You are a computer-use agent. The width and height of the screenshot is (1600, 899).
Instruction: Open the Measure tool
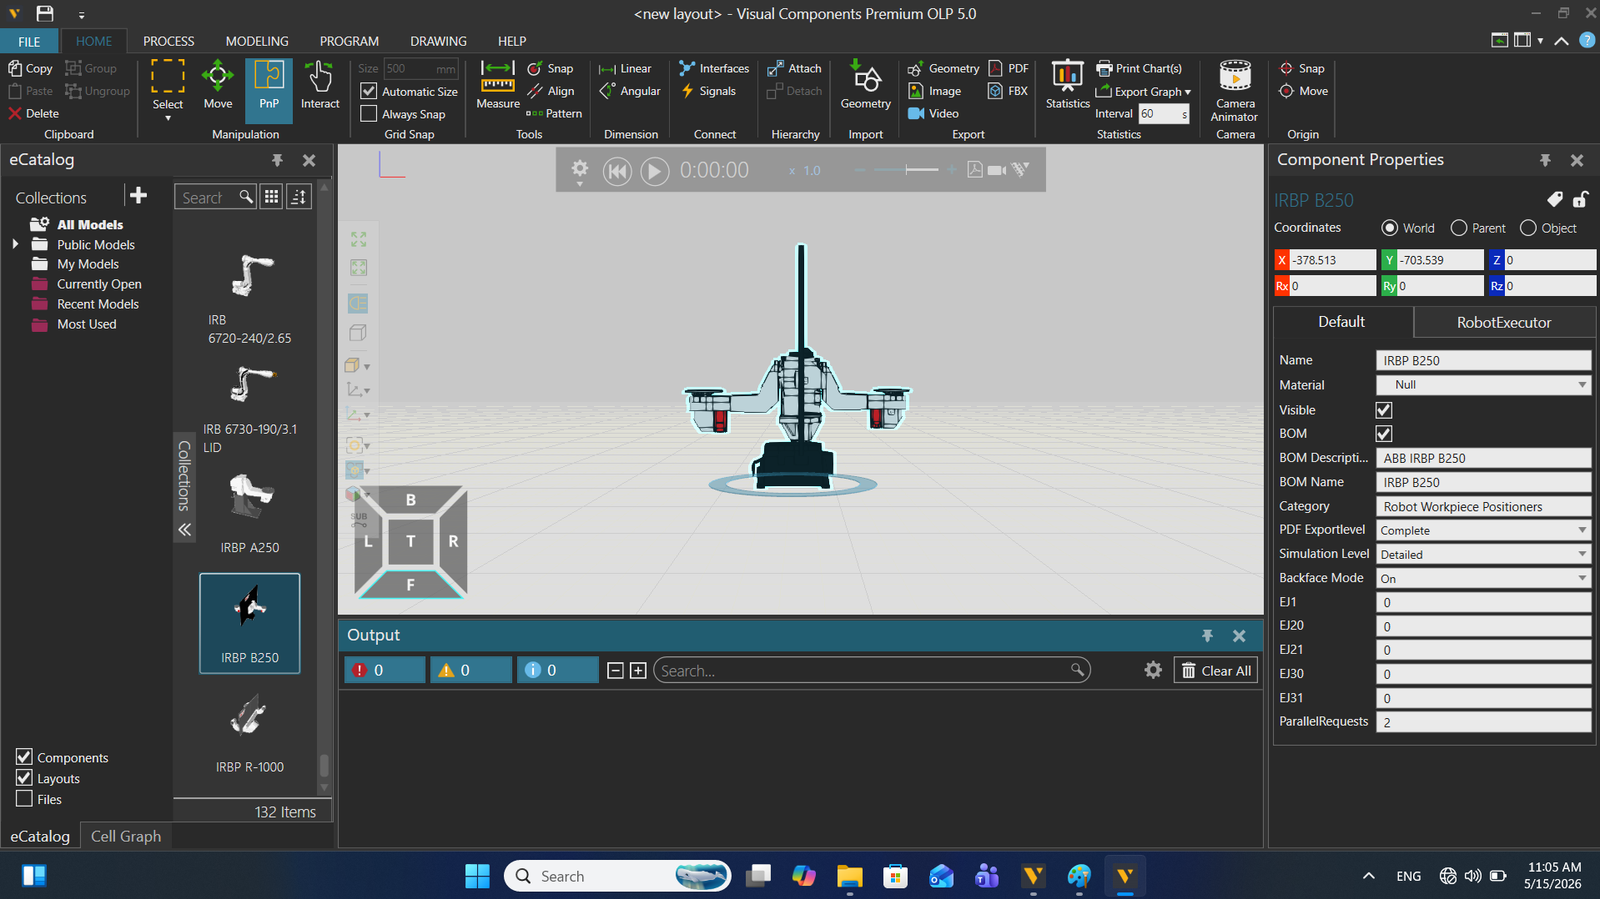(x=498, y=85)
